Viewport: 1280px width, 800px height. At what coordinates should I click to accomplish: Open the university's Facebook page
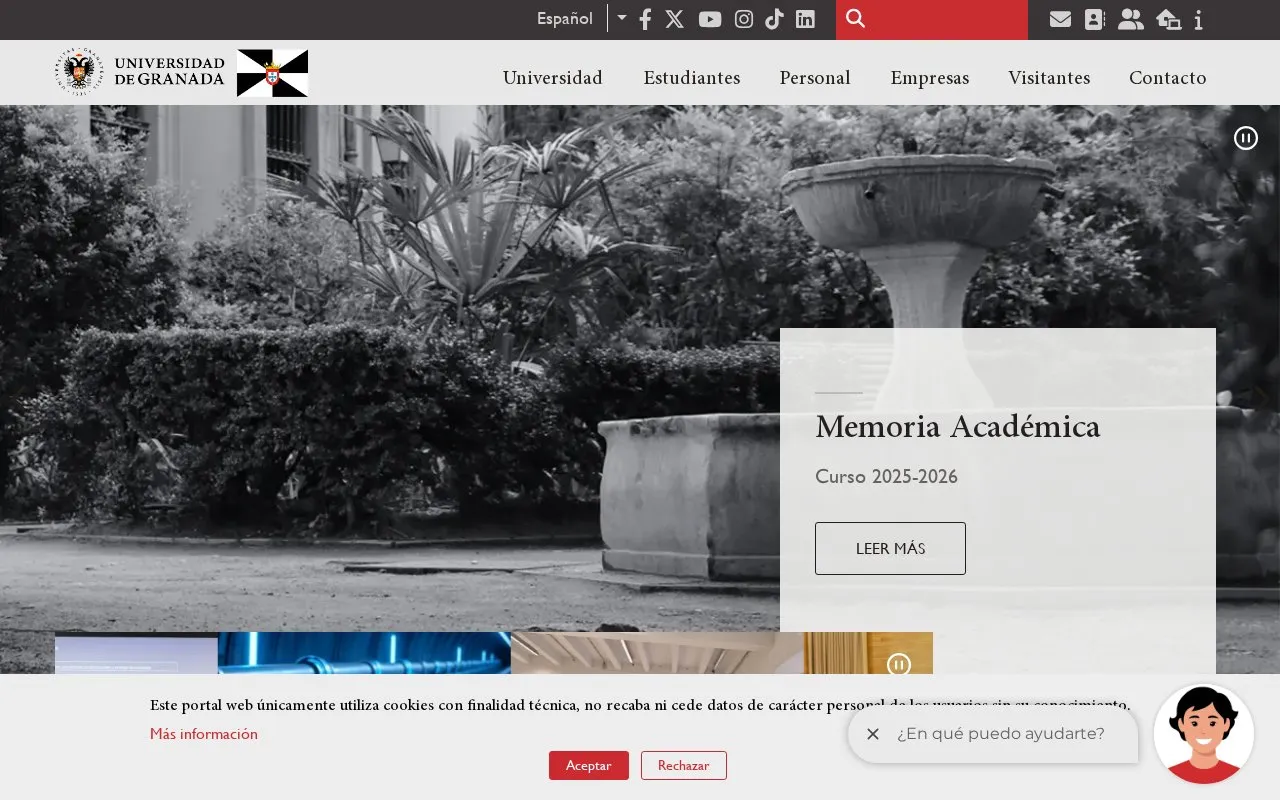point(645,19)
